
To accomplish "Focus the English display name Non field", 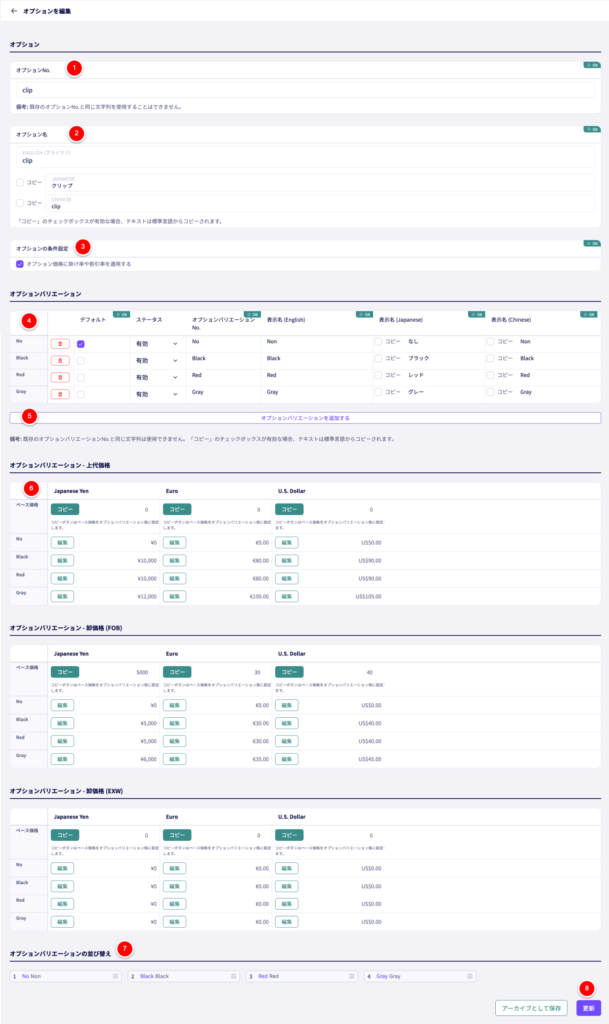I will point(317,342).
